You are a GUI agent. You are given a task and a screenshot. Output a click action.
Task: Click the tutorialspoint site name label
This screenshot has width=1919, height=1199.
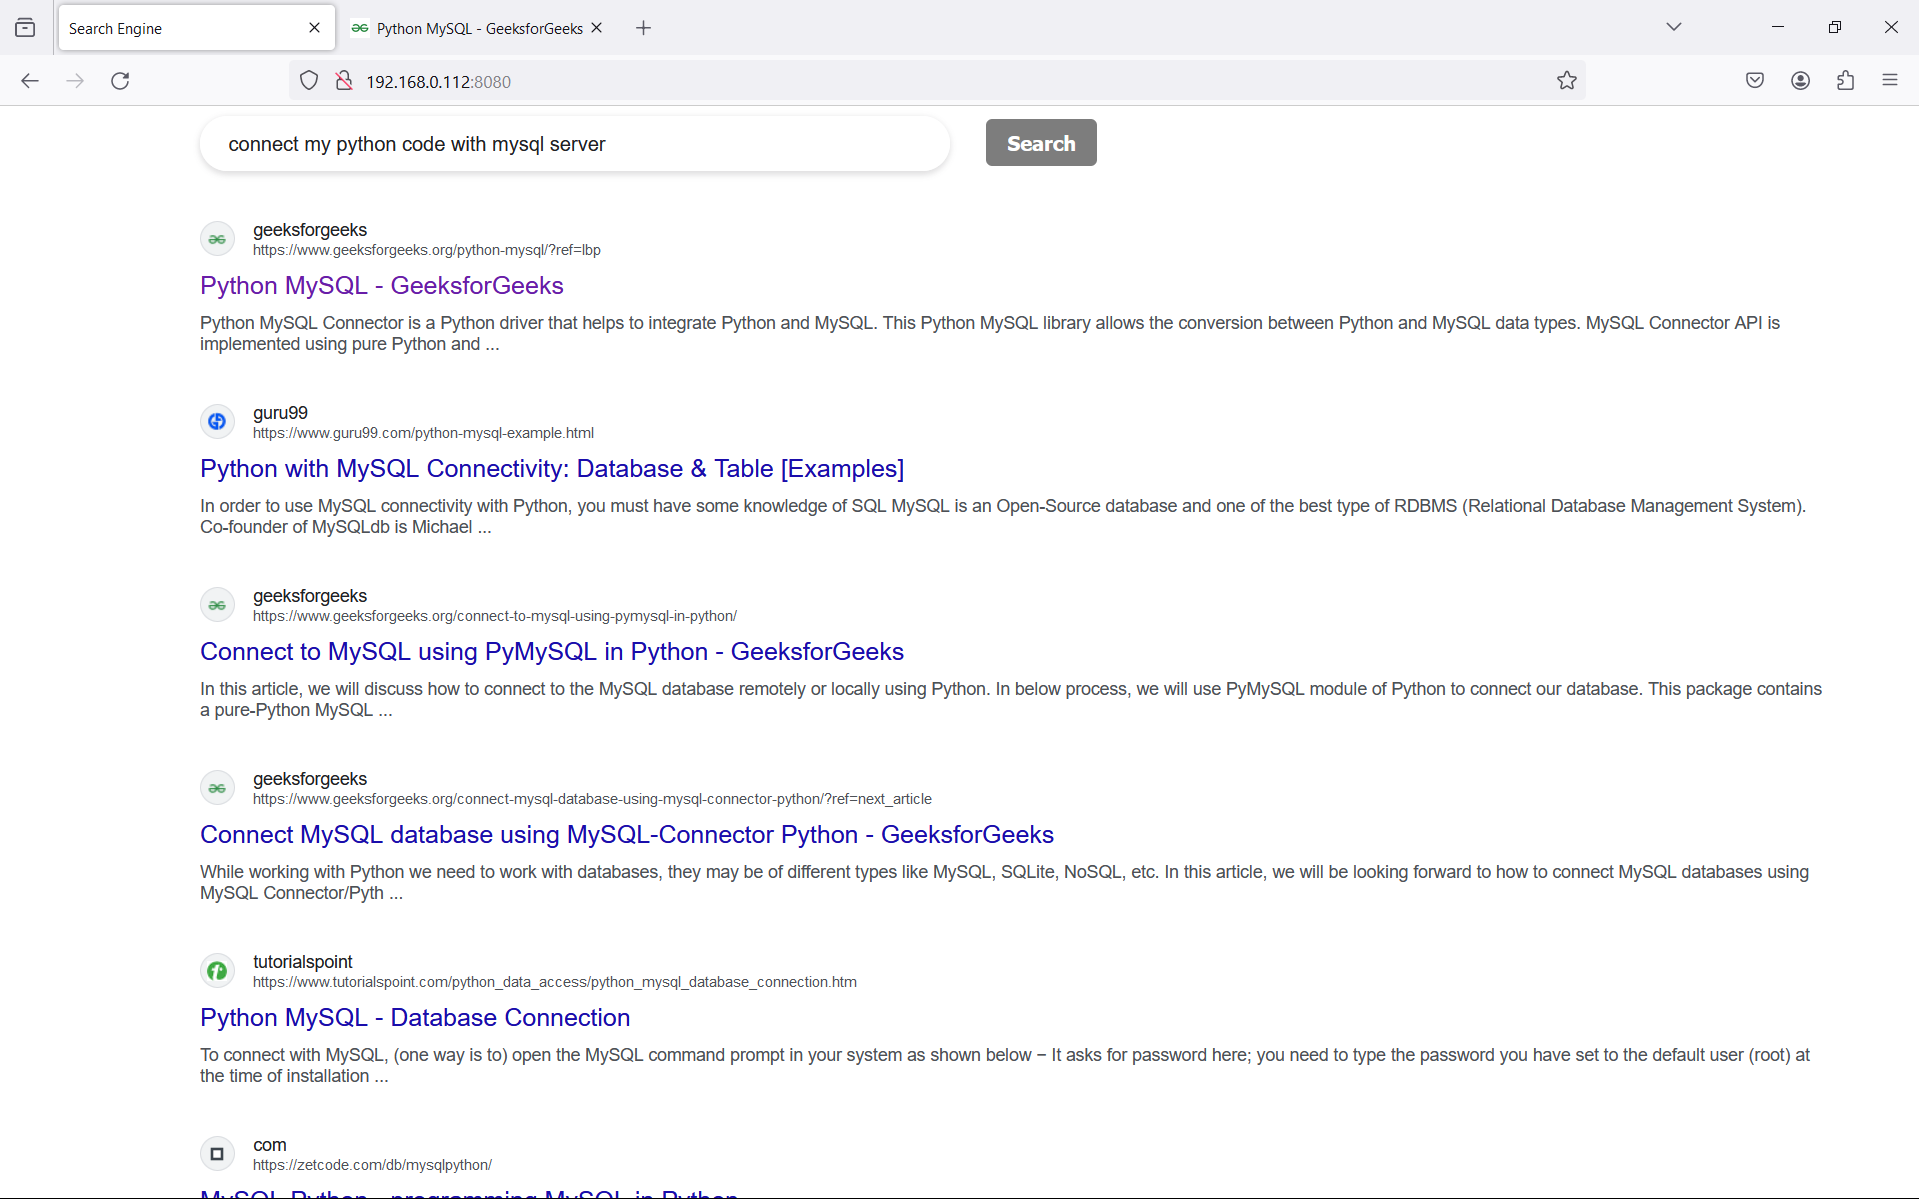(x=303, y=962)
